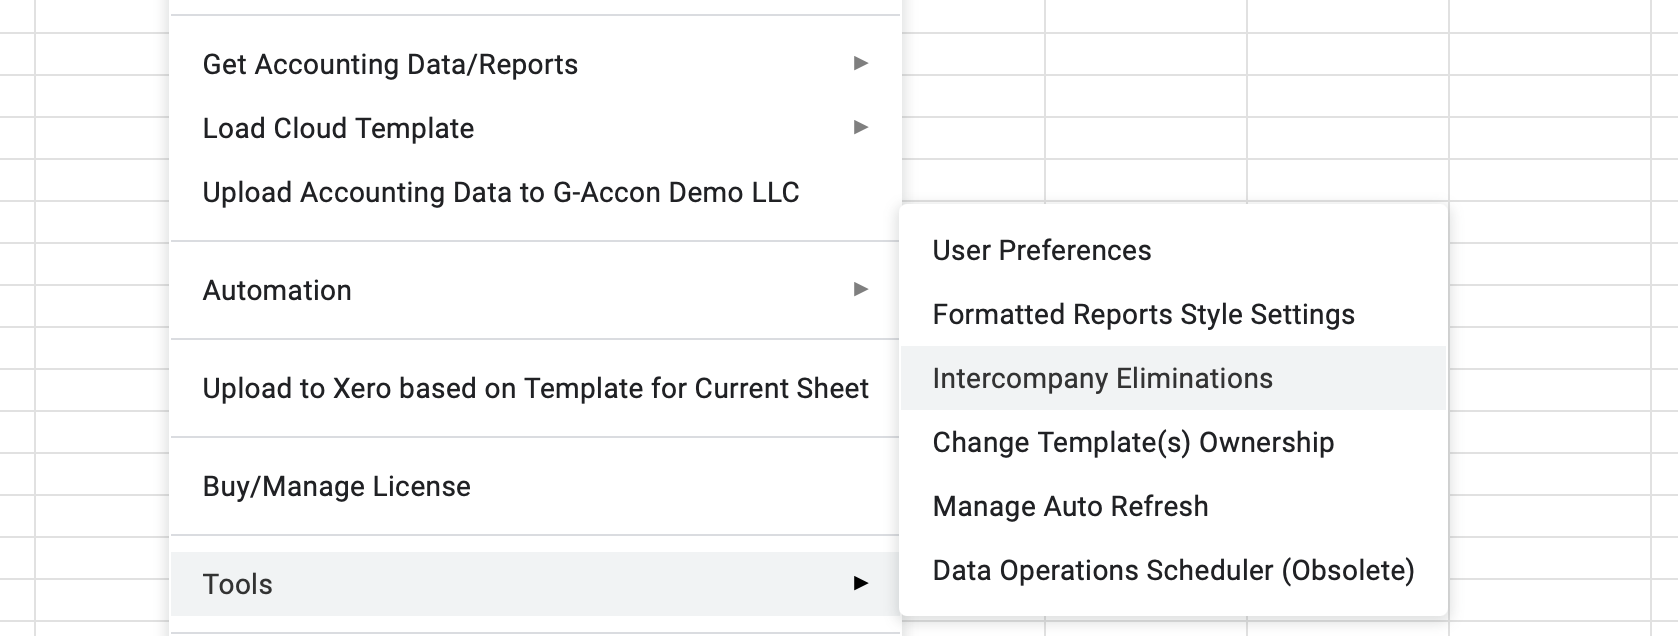1678x636 pixels.
Task: Open the Automation menu entry
Action: [x=277, y=291]
